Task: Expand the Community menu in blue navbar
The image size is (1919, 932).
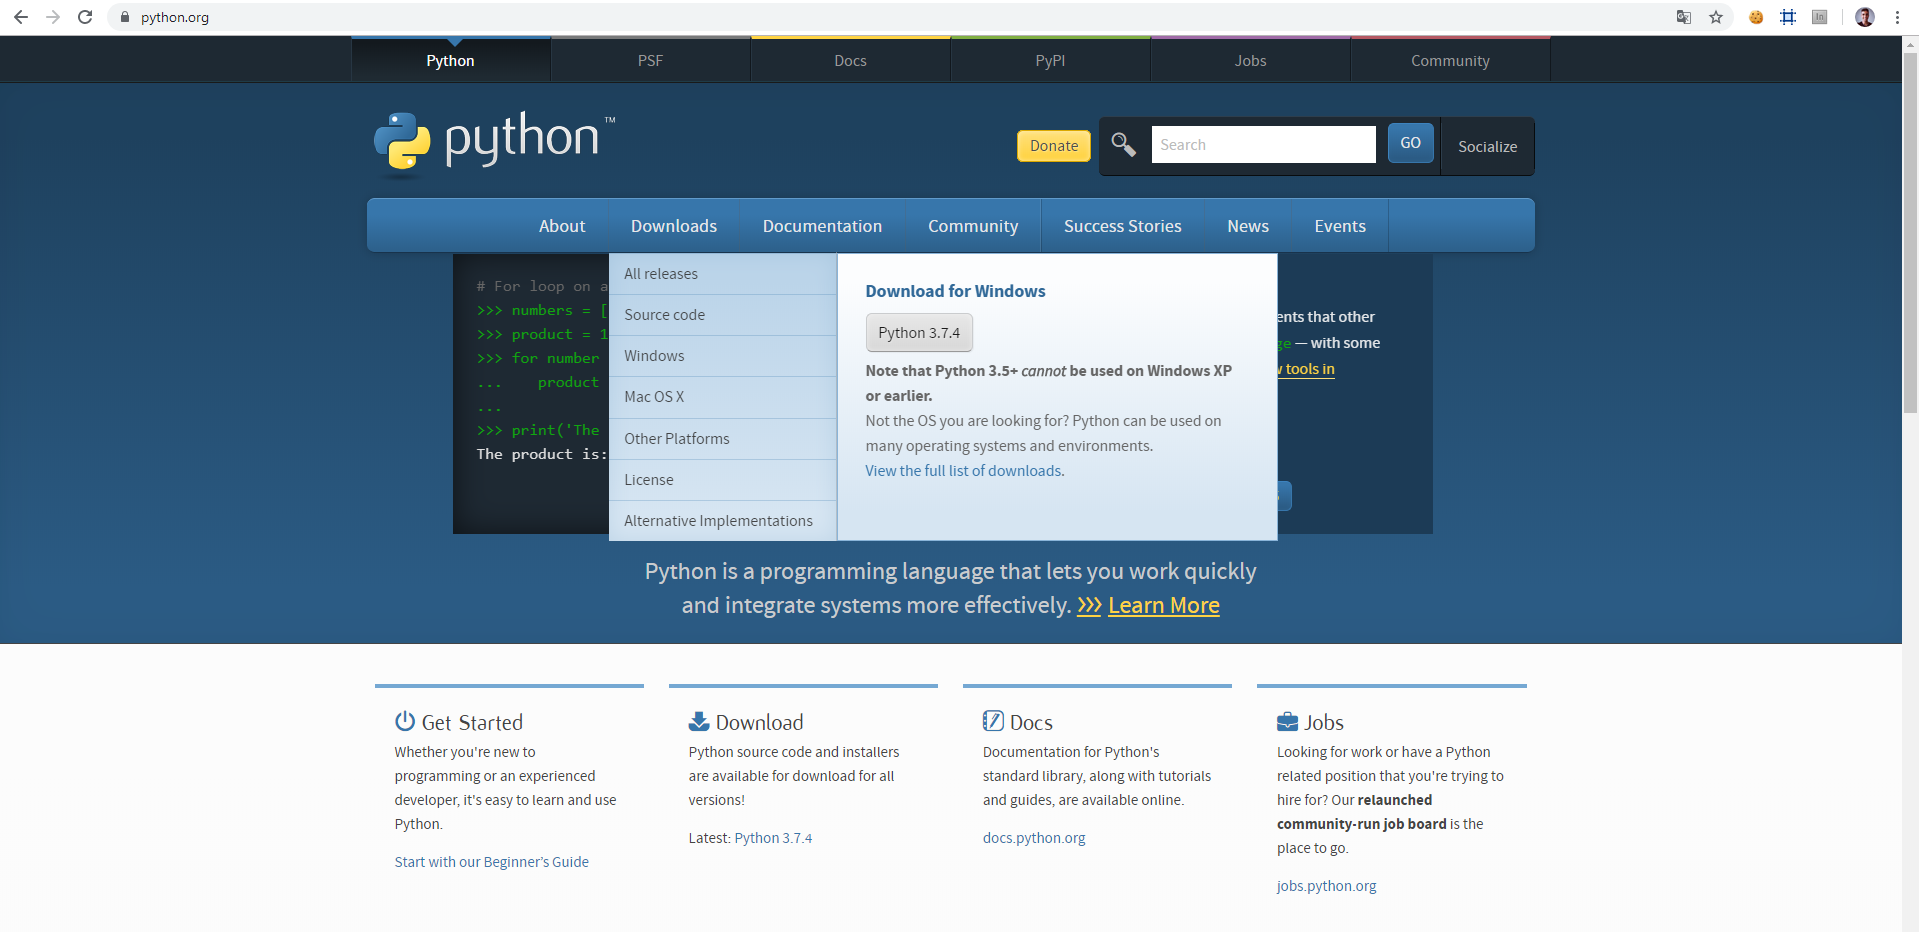Action: [x=972, y=226]
